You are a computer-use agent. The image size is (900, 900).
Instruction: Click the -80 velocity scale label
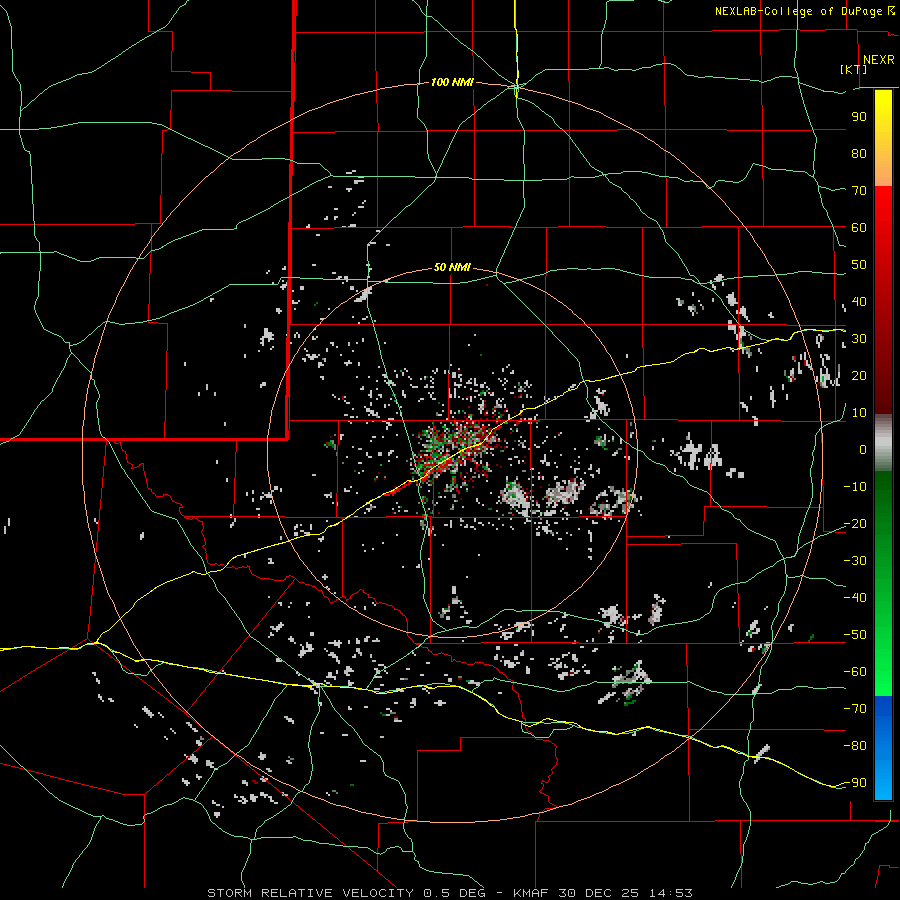coord(855,746)
